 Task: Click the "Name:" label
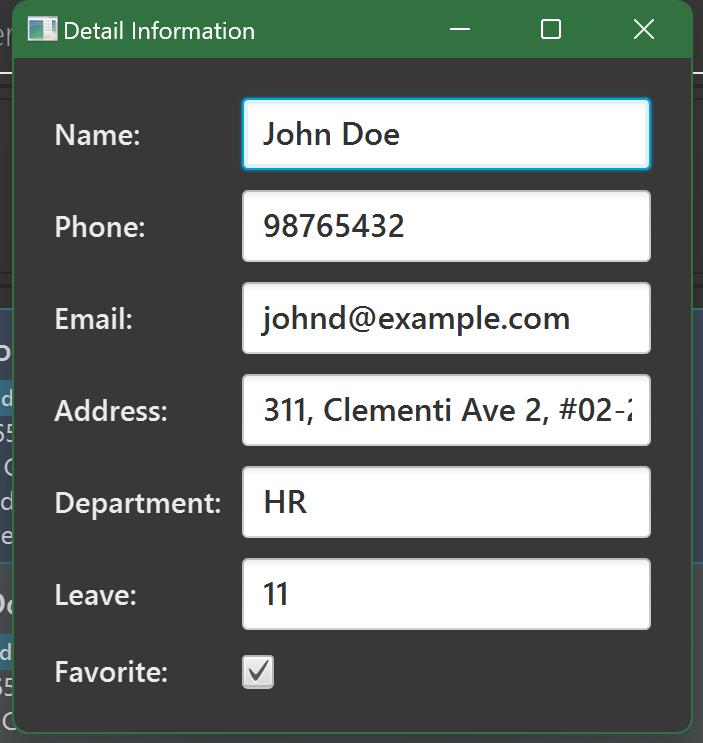tap(97, 135)
